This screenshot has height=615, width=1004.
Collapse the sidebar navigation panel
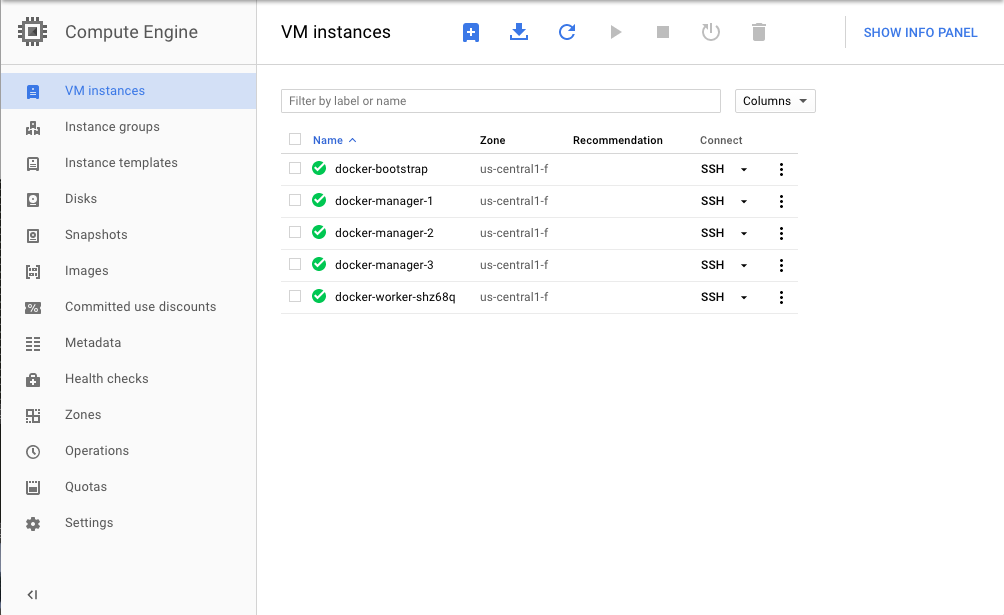[32, 594]
